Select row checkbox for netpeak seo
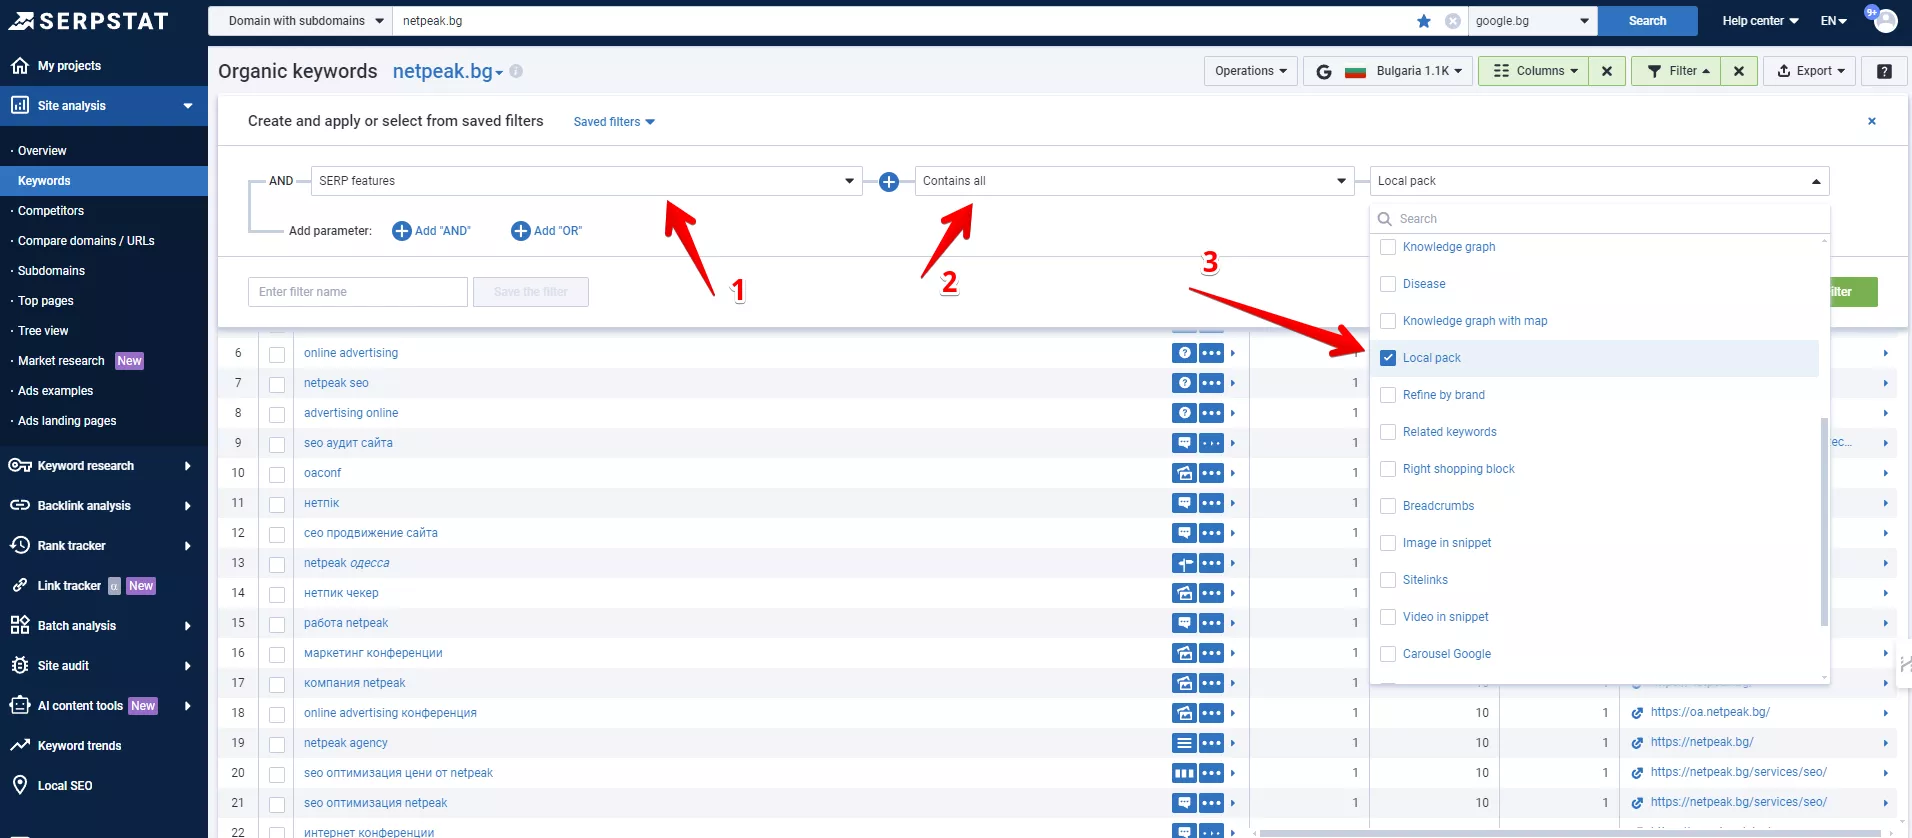 277,384
